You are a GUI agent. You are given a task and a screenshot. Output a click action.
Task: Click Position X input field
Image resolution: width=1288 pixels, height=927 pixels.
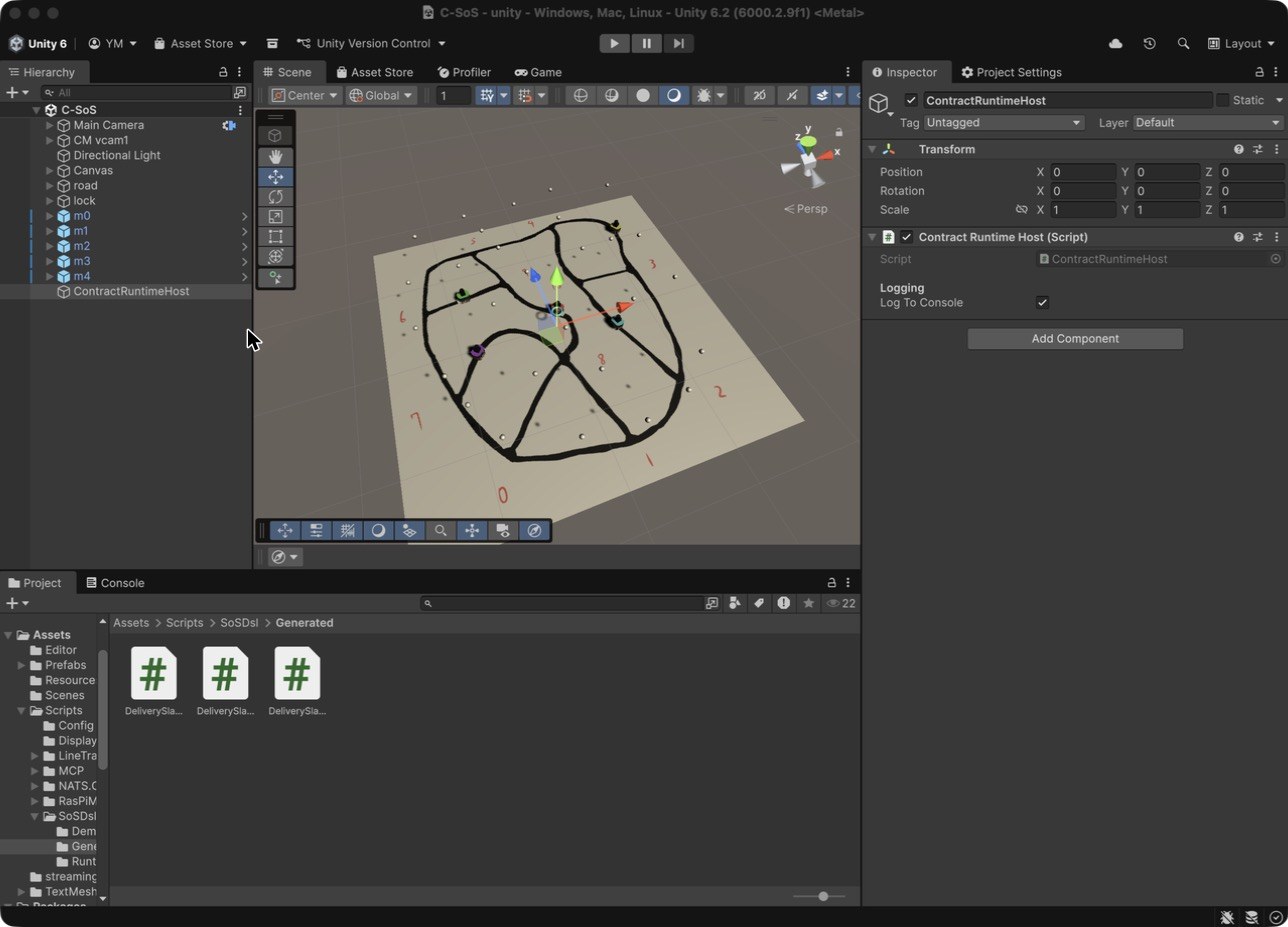pos(1083,172)
